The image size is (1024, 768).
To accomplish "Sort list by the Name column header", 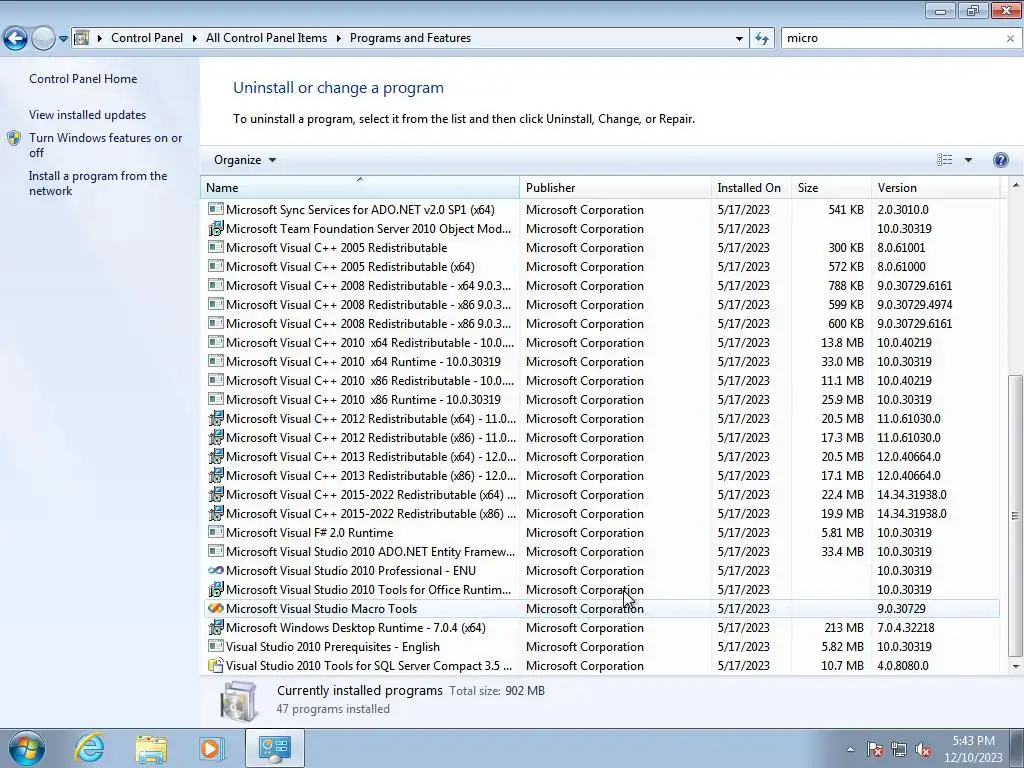I will point(360,187).
